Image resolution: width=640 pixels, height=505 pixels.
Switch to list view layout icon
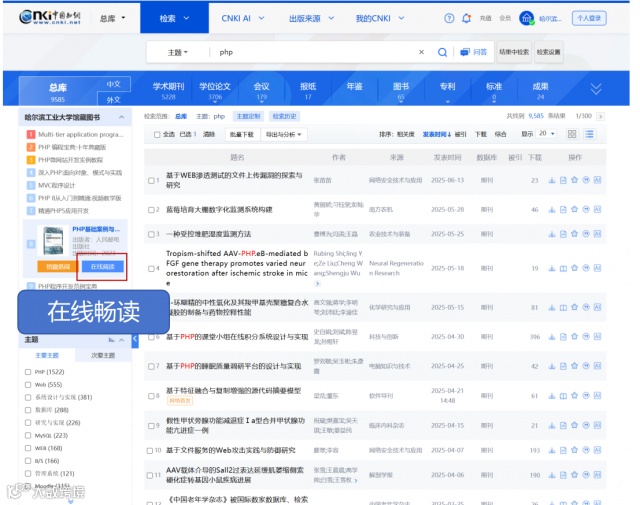(589, 134)
